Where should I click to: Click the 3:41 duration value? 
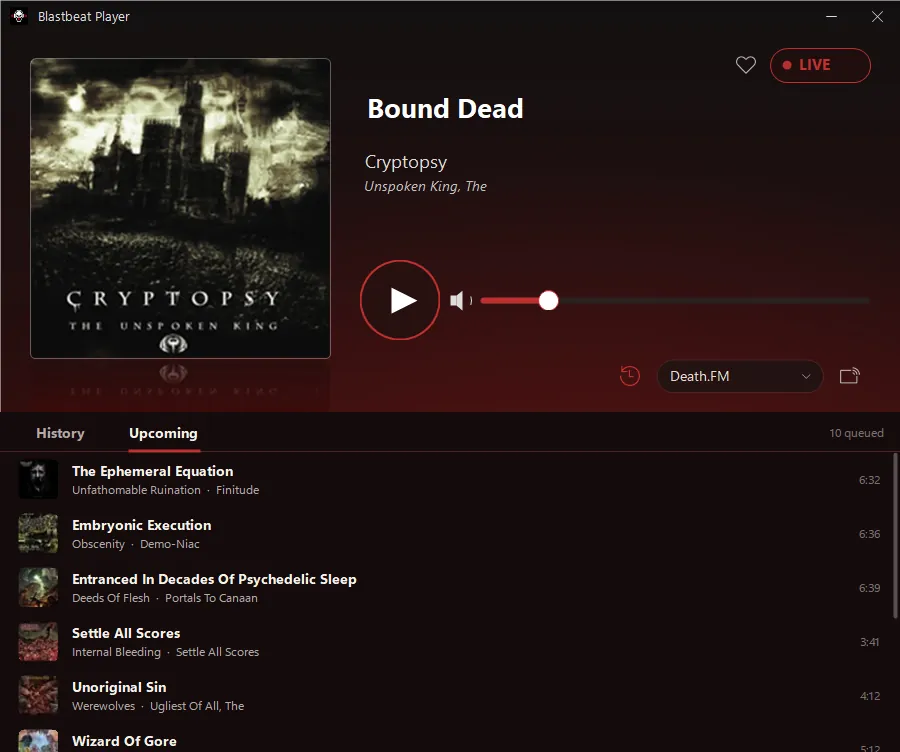(x=870, y=642)
